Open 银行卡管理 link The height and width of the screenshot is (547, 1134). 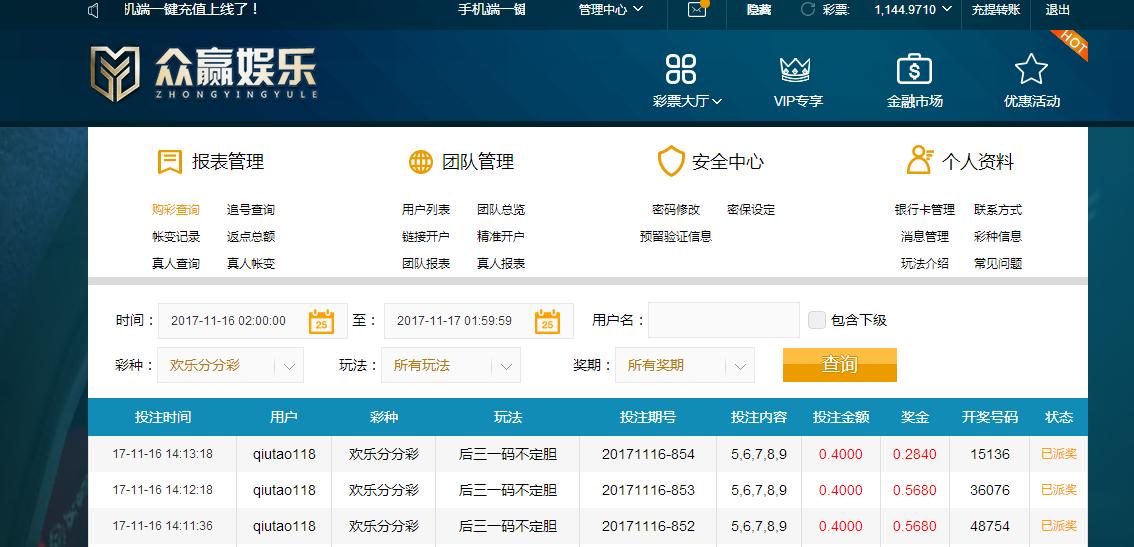coord(925,210)
